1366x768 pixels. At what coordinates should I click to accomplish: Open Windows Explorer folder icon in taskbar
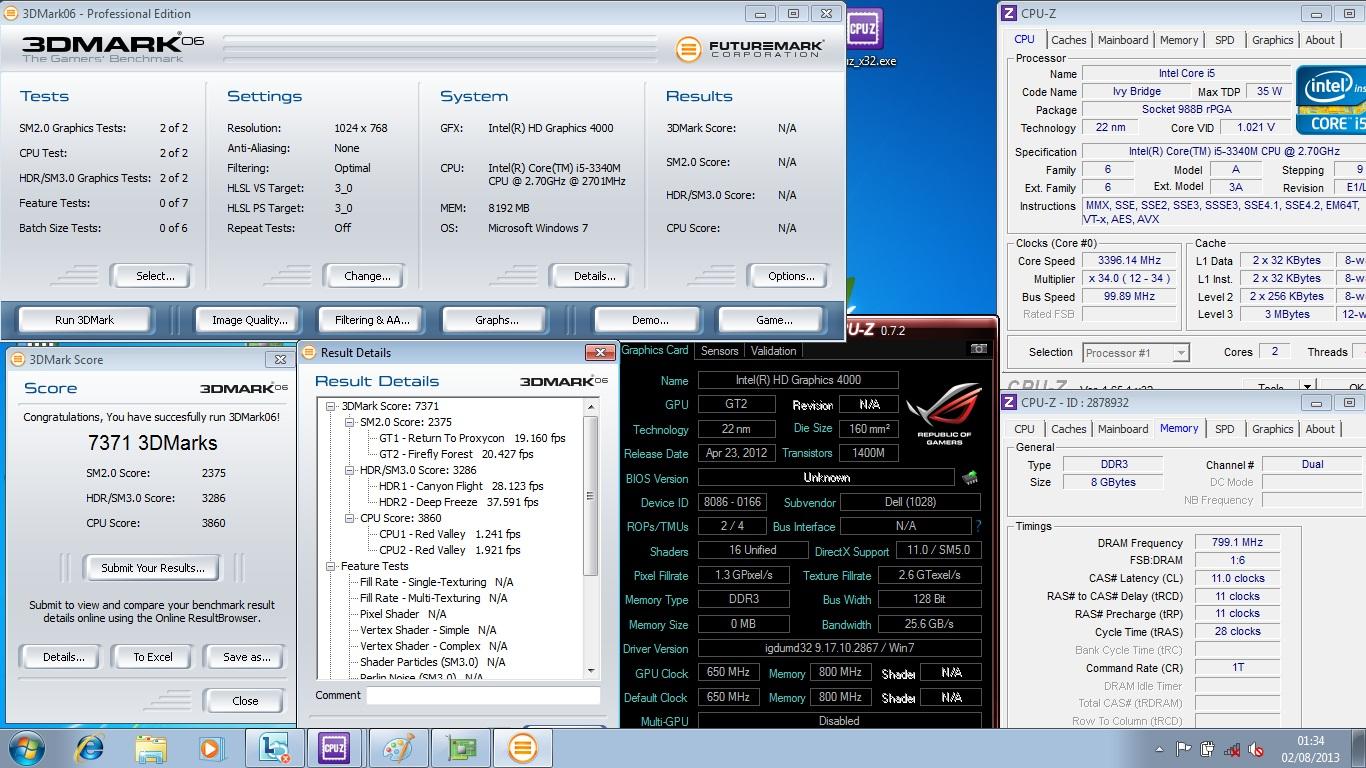coord(151,748)
